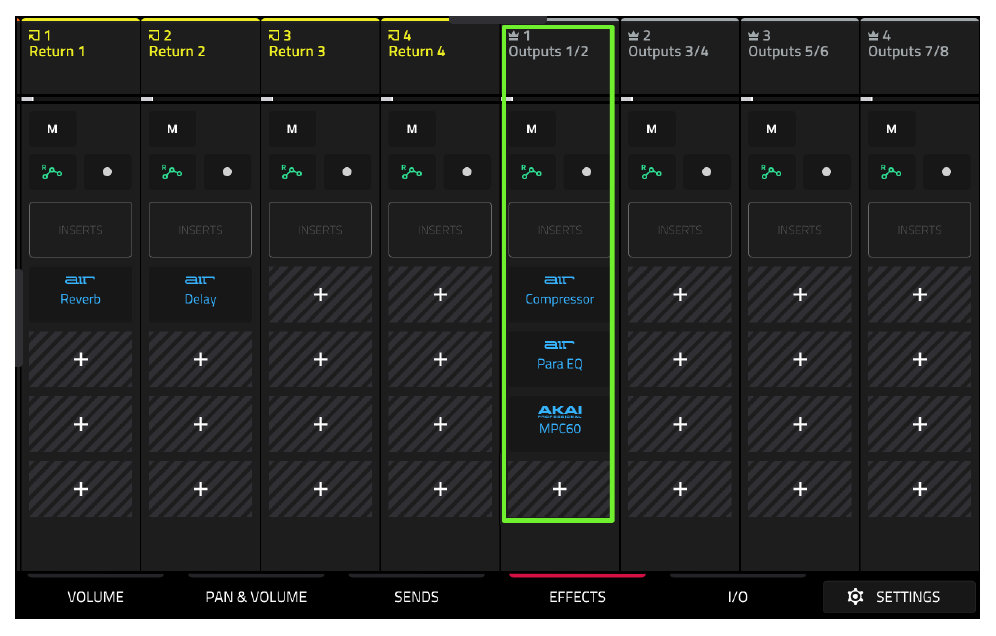This screenshot has height=636, width=996.
Task: Switch to the Pan & Volume tab
Action: 256,597
